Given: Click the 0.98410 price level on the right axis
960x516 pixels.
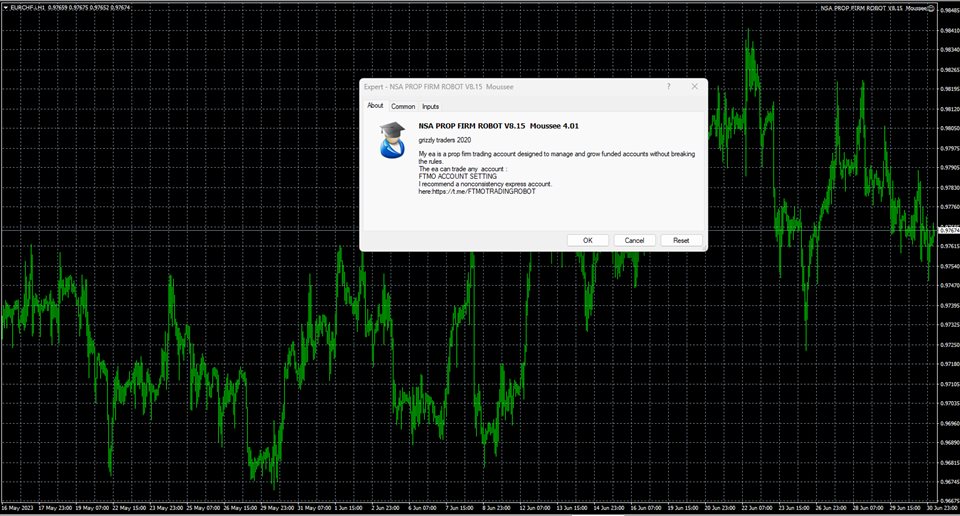Looking at the screenshot, I should [950, 30].
